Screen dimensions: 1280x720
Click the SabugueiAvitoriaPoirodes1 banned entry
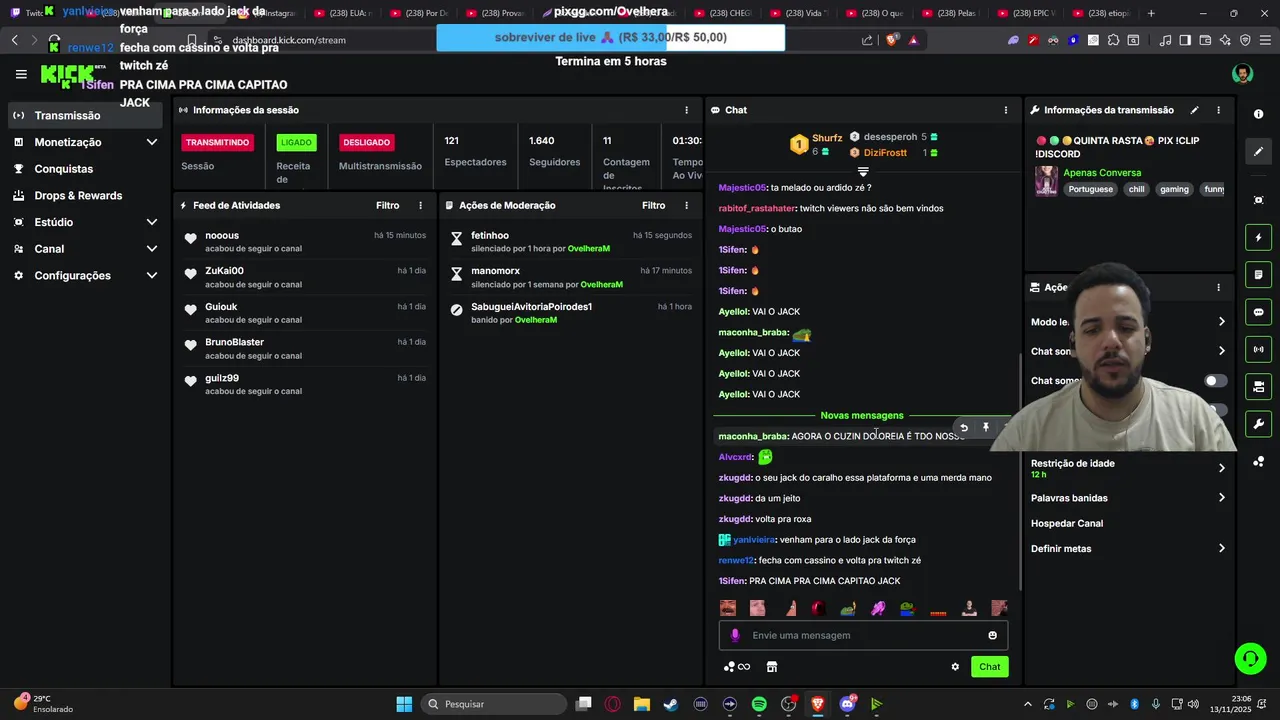pyautogui.click(x=570, y=313)
